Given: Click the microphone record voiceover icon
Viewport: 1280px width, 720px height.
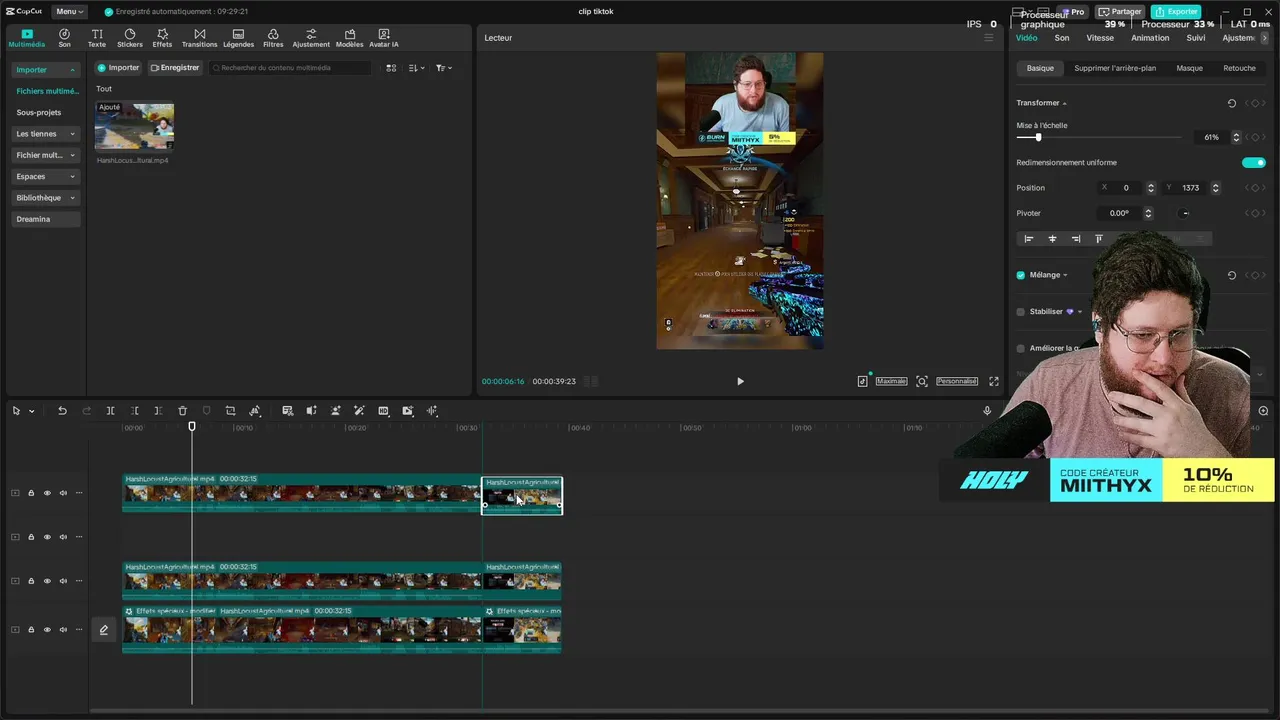Looking at the screenshot, I should click(x=987, y=411).
